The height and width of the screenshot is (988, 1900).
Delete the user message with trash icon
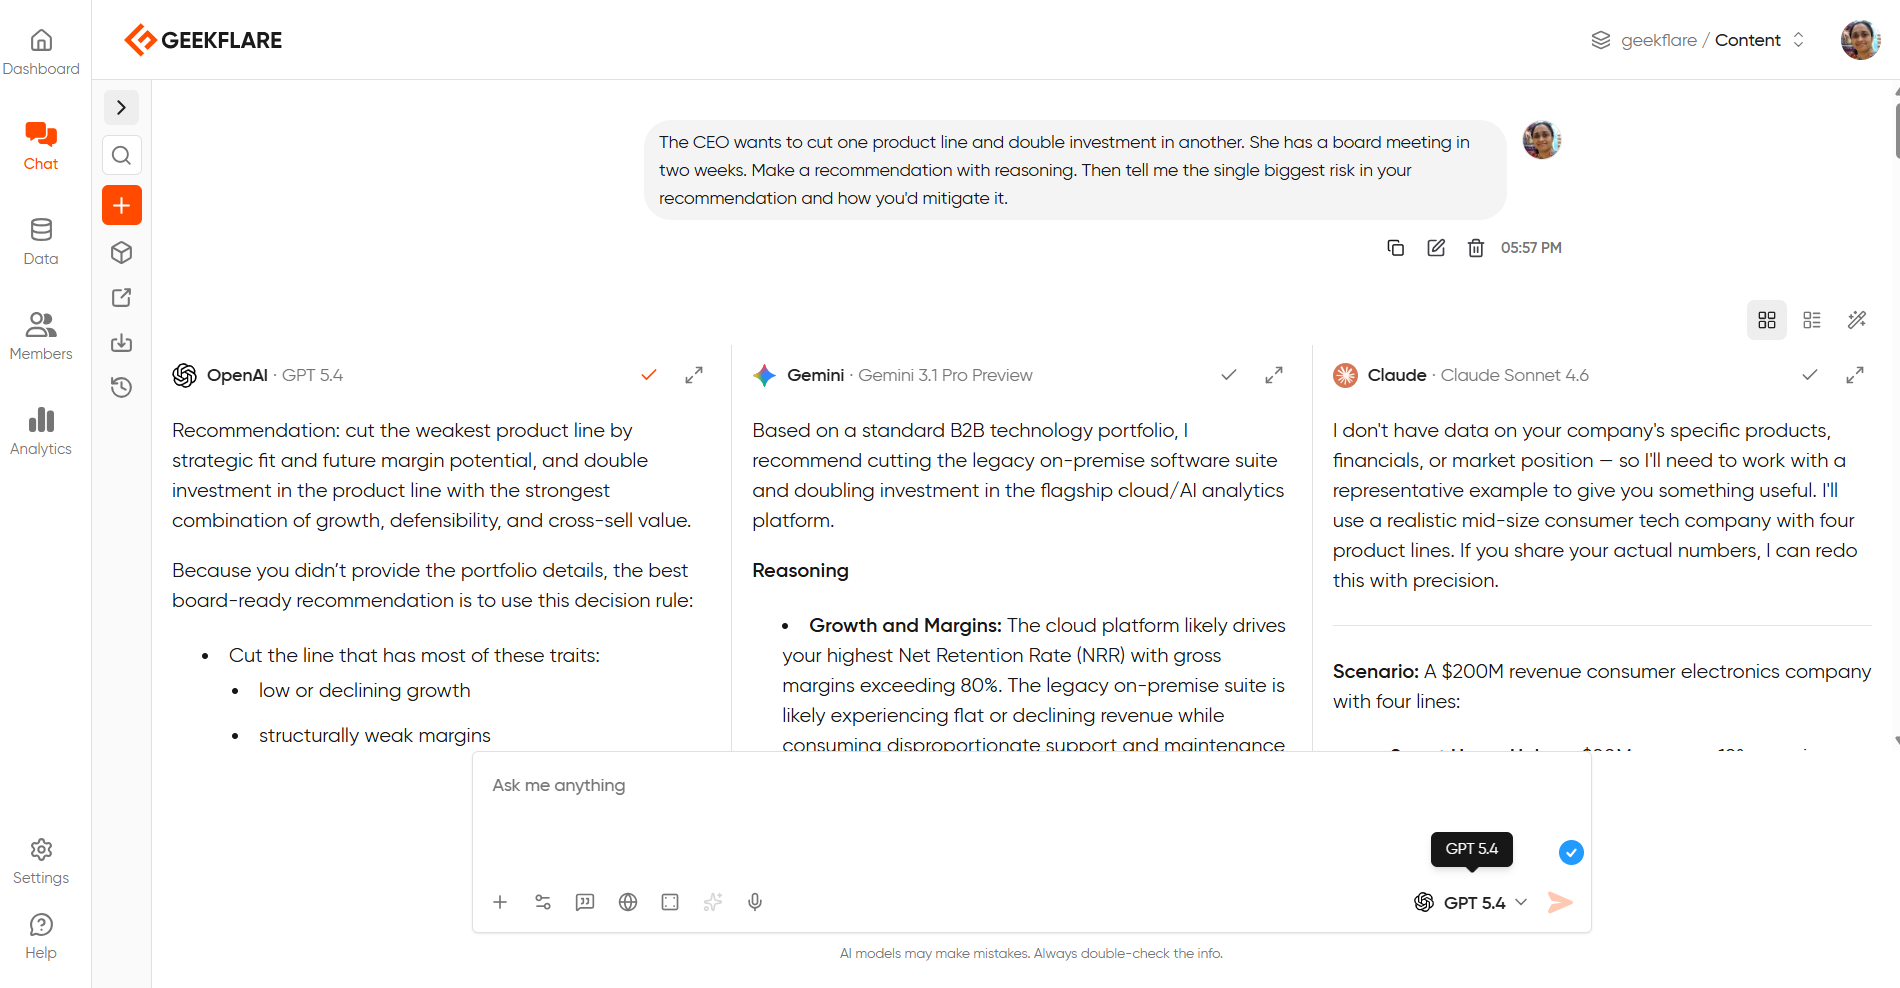(x=1475, y=248)
